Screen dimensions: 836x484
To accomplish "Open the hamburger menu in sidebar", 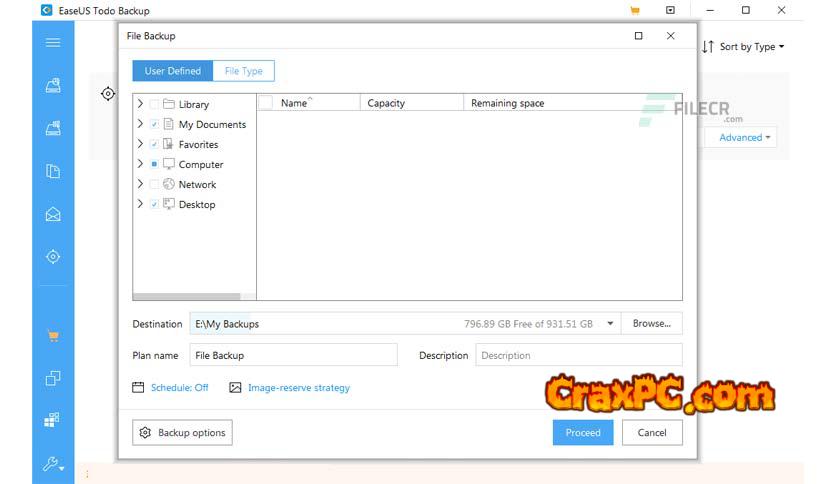I will click(53, 43).
